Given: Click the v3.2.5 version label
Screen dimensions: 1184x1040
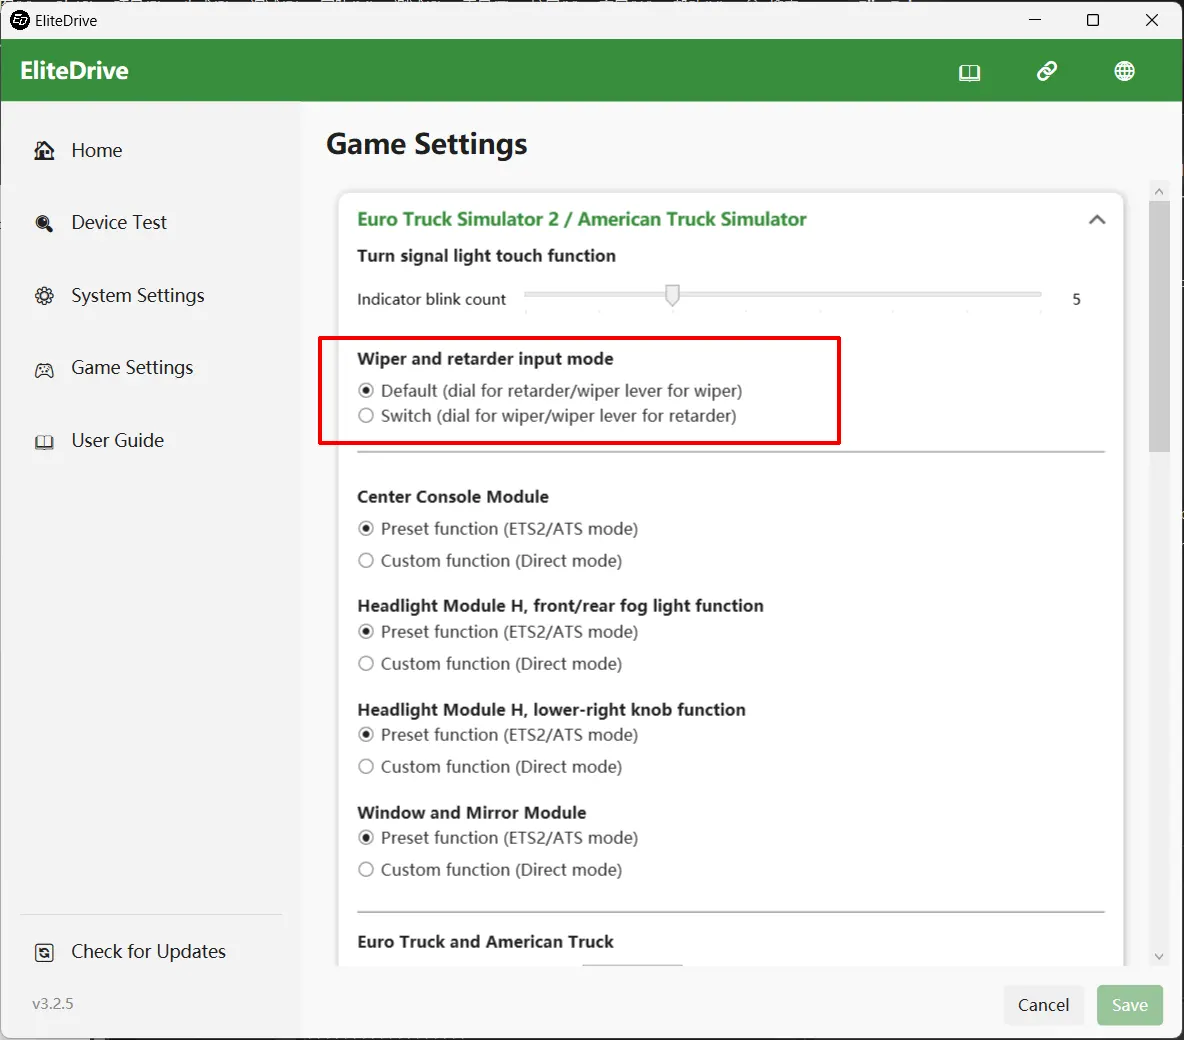Looking at the screenshot, I should [53, 1004].
